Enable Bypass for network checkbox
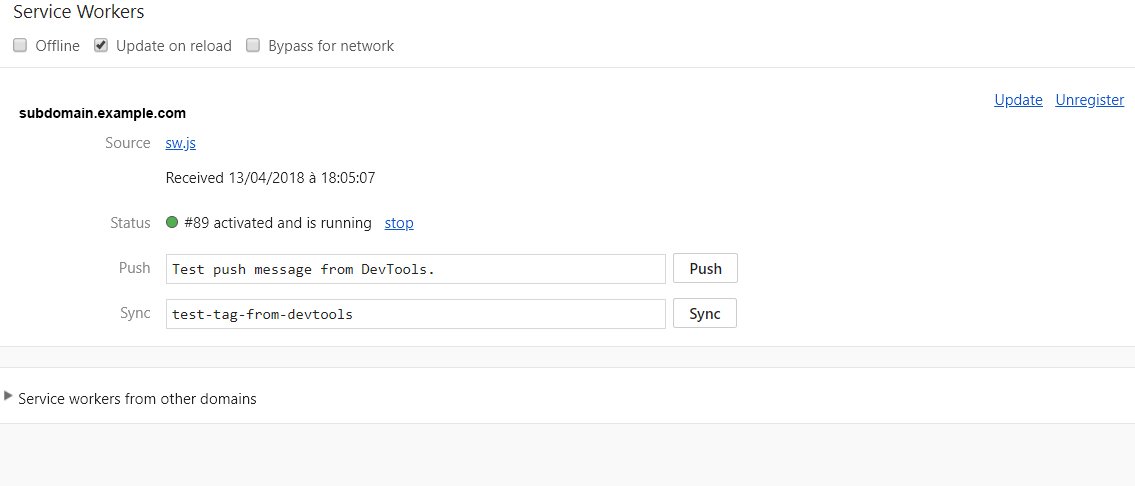This screenshot has width=1135, height=486. tap(253, 46)
